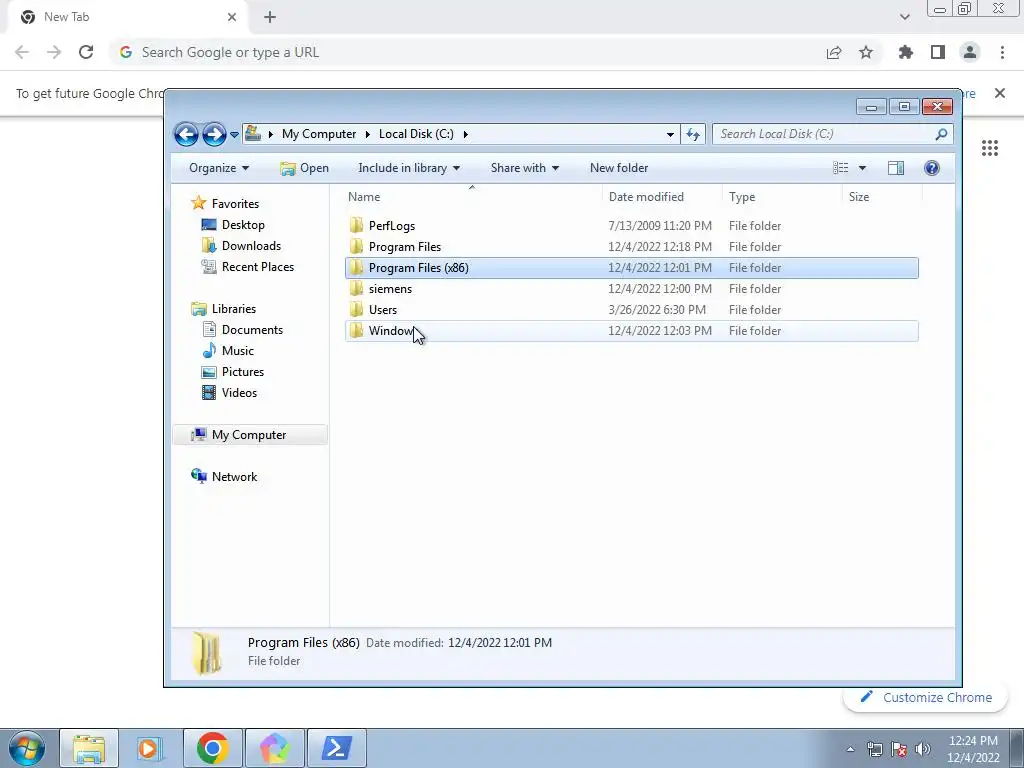Select the PerfLogs folder
Image resolution: width=1024 pixels, height=768 pixels.
(632, 225)
